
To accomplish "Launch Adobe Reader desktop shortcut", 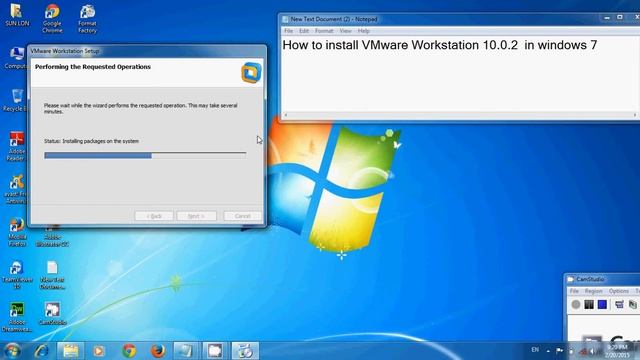I will coord(16,146).
